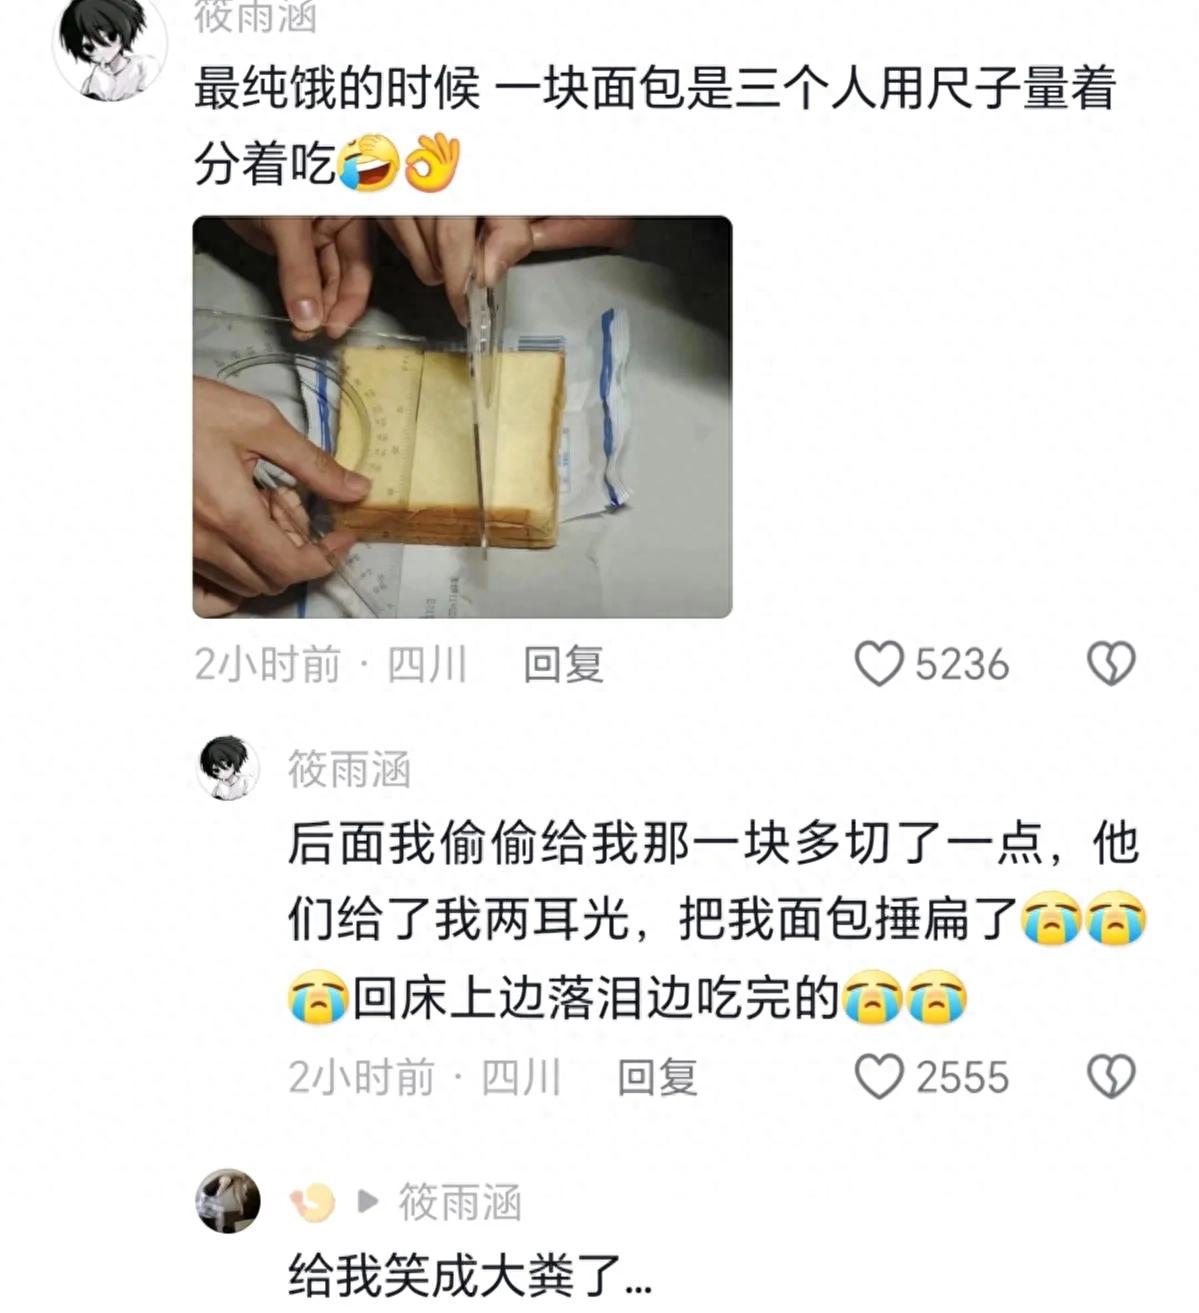
Task: View the bread cutting photo in full
Action: tap(462, 417)
